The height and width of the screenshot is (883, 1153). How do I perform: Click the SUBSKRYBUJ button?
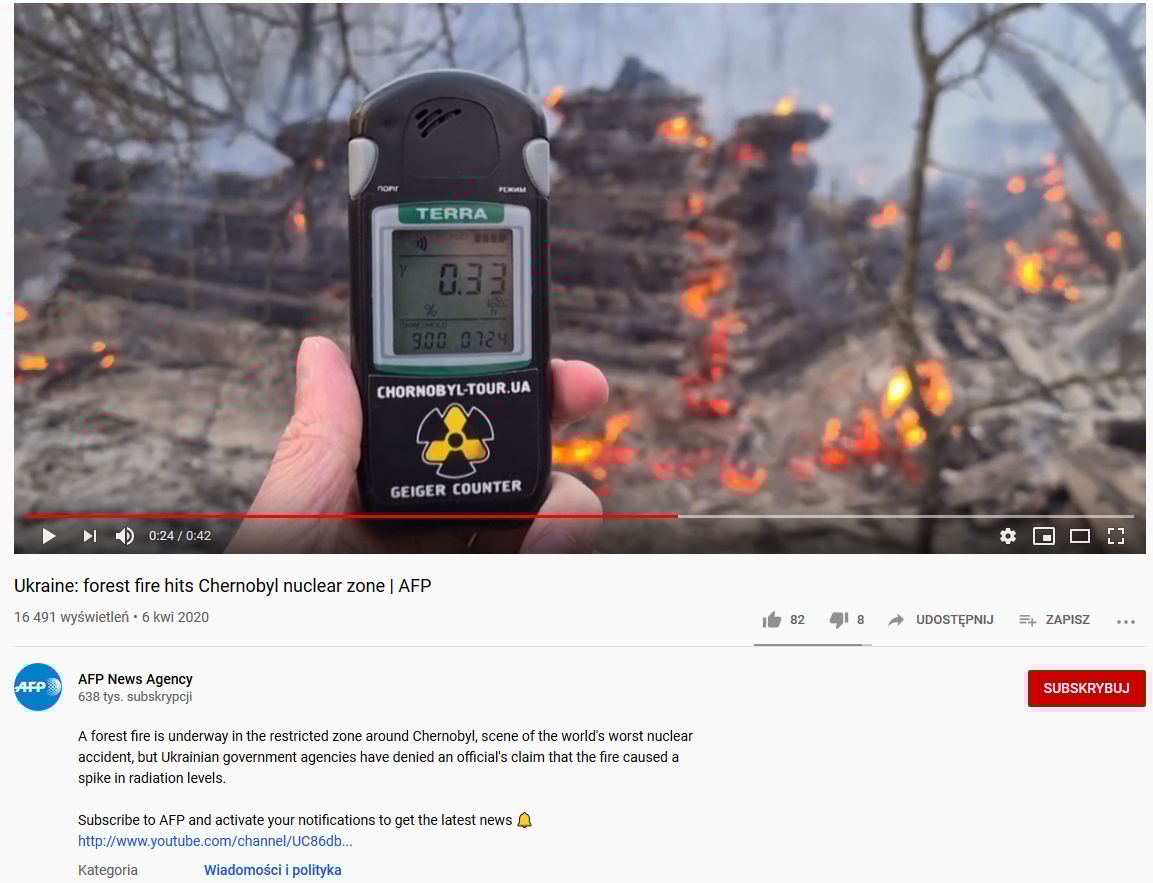click(x=1086, y=688)
